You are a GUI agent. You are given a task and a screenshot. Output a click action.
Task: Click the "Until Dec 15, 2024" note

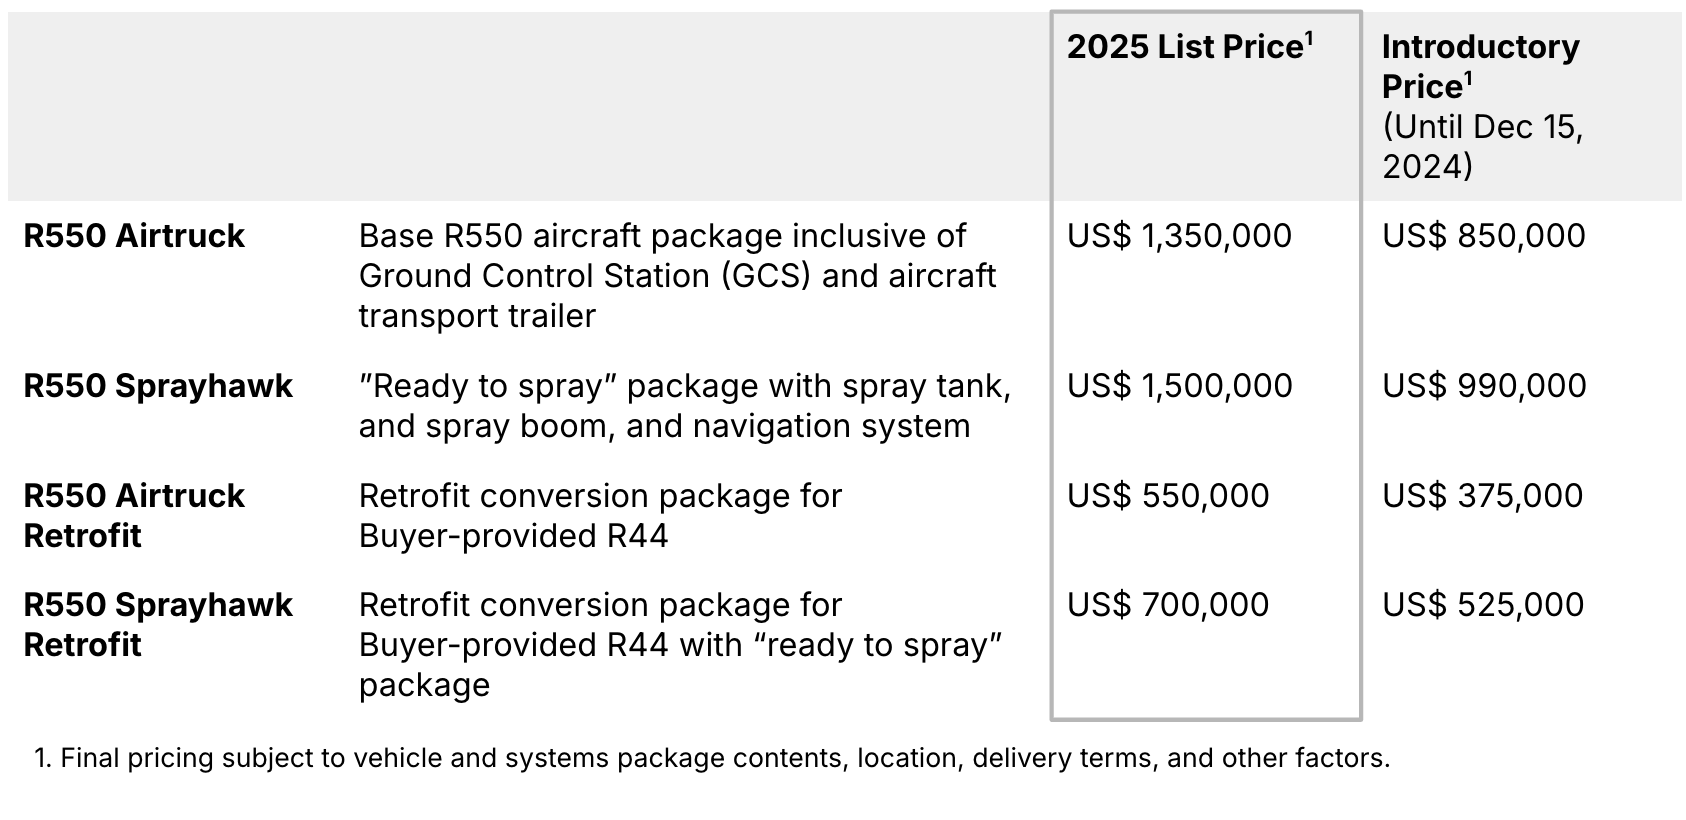(x=1482, y=146)
